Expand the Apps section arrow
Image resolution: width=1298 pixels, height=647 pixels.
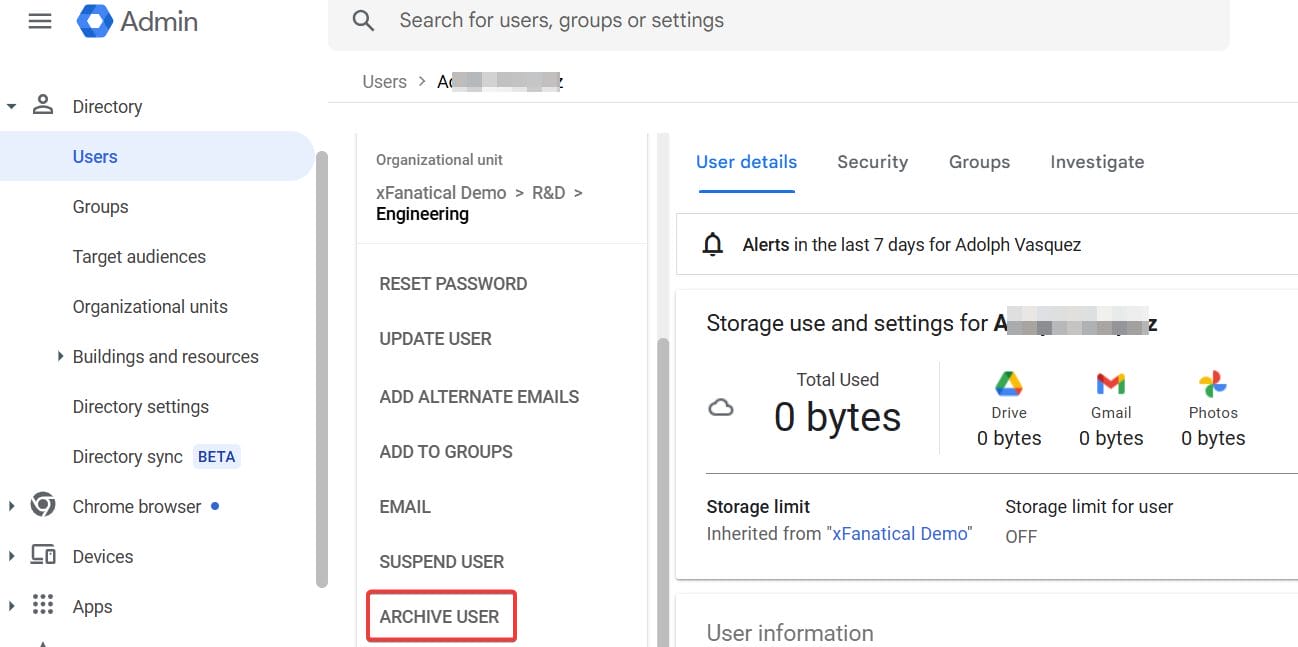pos(11,606)
